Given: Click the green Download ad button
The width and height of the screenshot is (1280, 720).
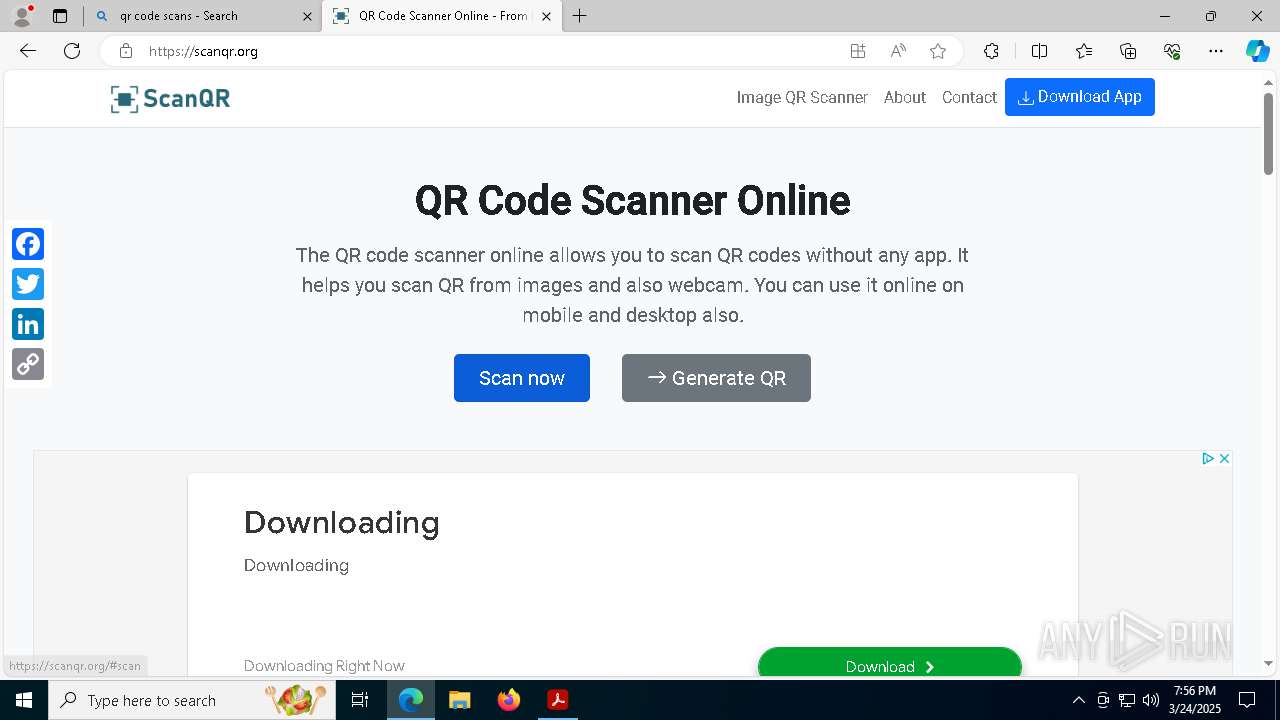Looking at the screenshot, I should [x=890, y=664].
